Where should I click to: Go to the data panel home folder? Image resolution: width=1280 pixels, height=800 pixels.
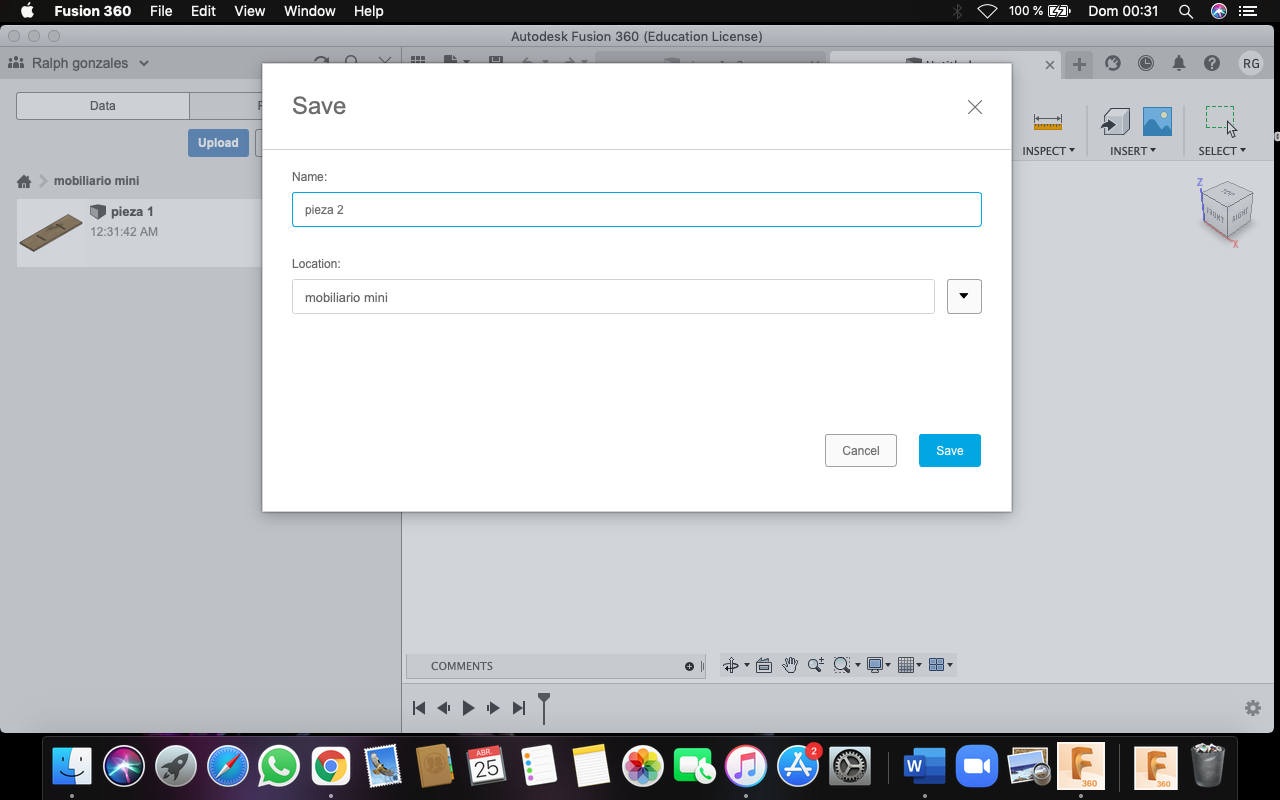click(x=24, y=181)
